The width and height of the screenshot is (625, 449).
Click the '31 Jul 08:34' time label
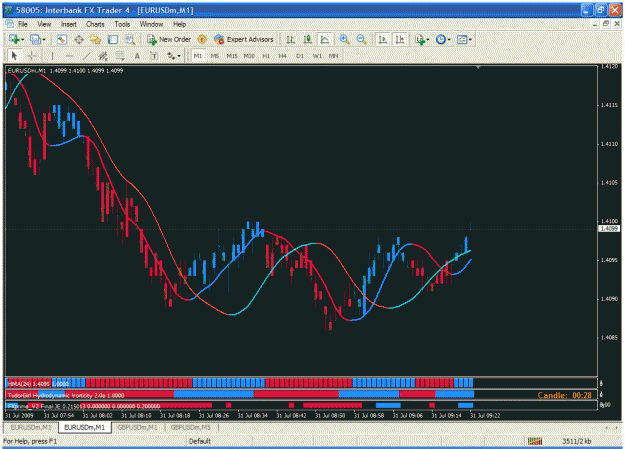[252, 416]
